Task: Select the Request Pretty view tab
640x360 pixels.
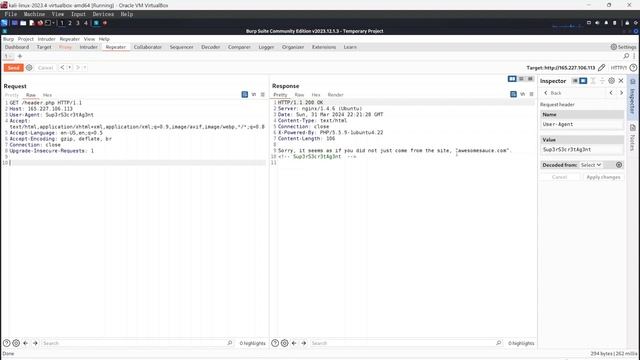Action: 12,95
